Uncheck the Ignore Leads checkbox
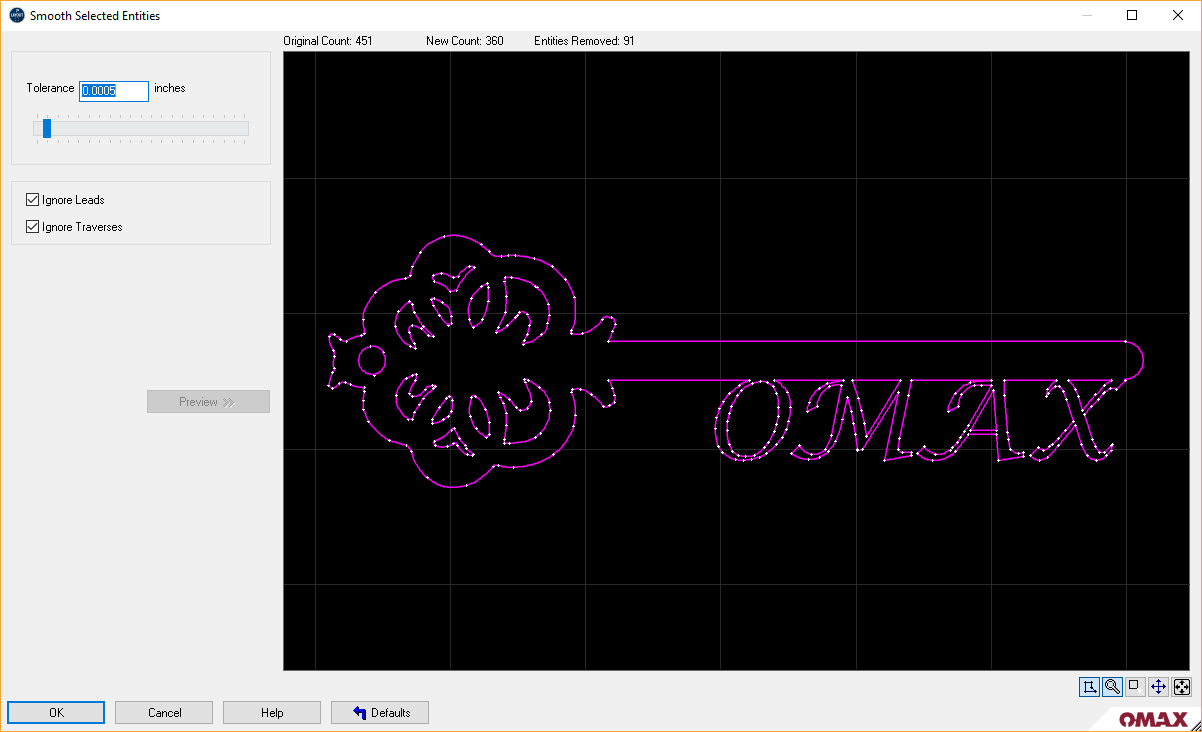This screenshot has height=732, width=1202. 33,200
